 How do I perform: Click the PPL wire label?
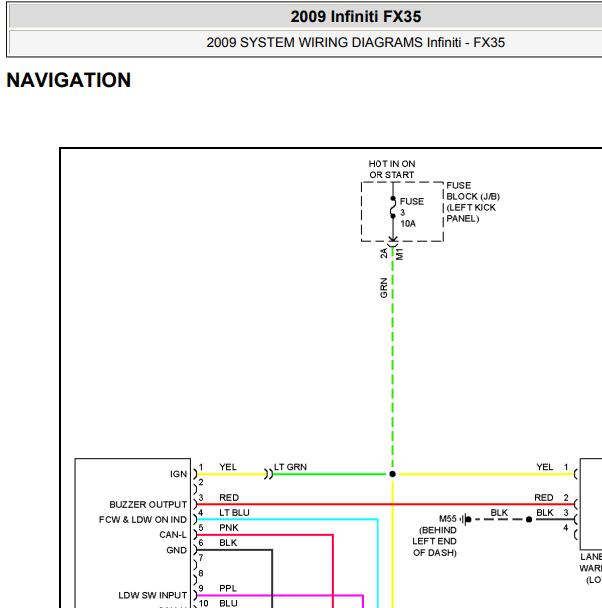tap(228, 588)
